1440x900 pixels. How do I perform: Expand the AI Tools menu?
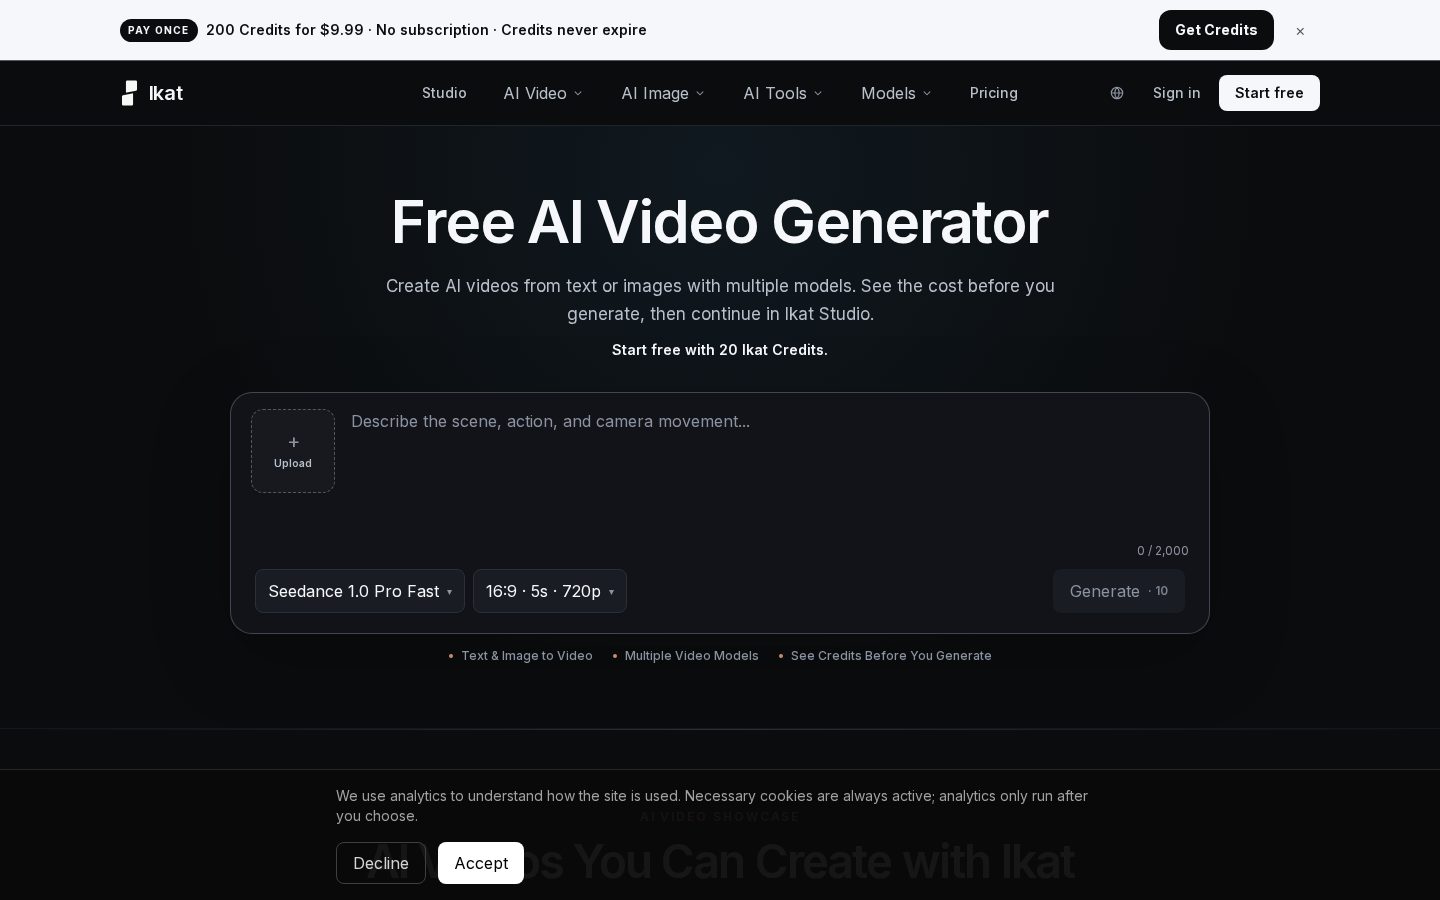[783, 93]
